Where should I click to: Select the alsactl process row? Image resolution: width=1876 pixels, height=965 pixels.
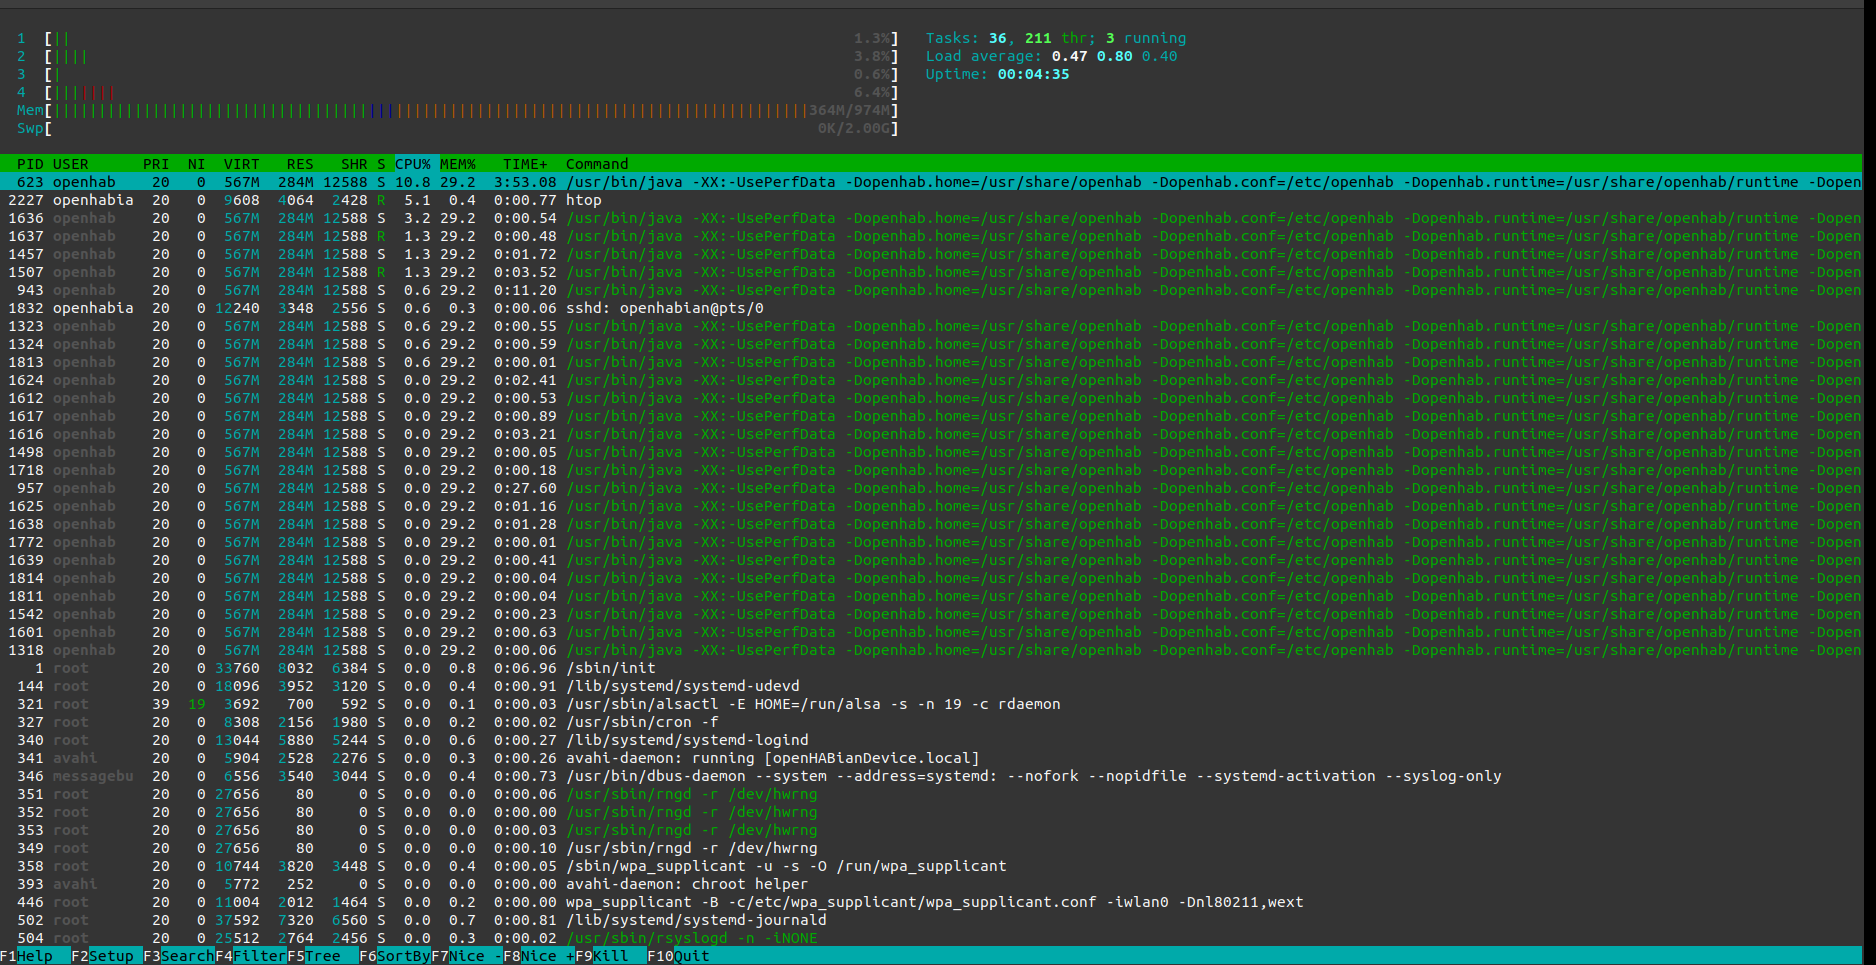click(x=931, y=704)
